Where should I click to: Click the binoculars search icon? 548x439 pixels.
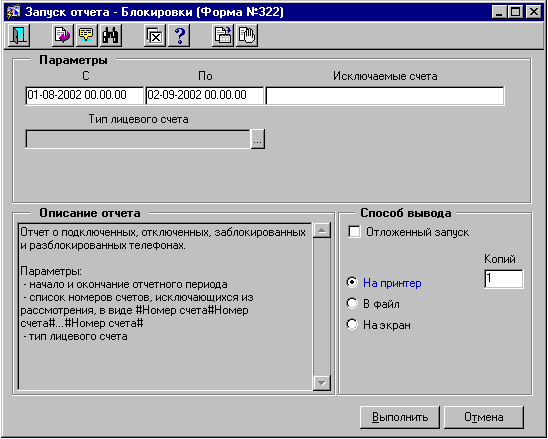click(111, 35)
